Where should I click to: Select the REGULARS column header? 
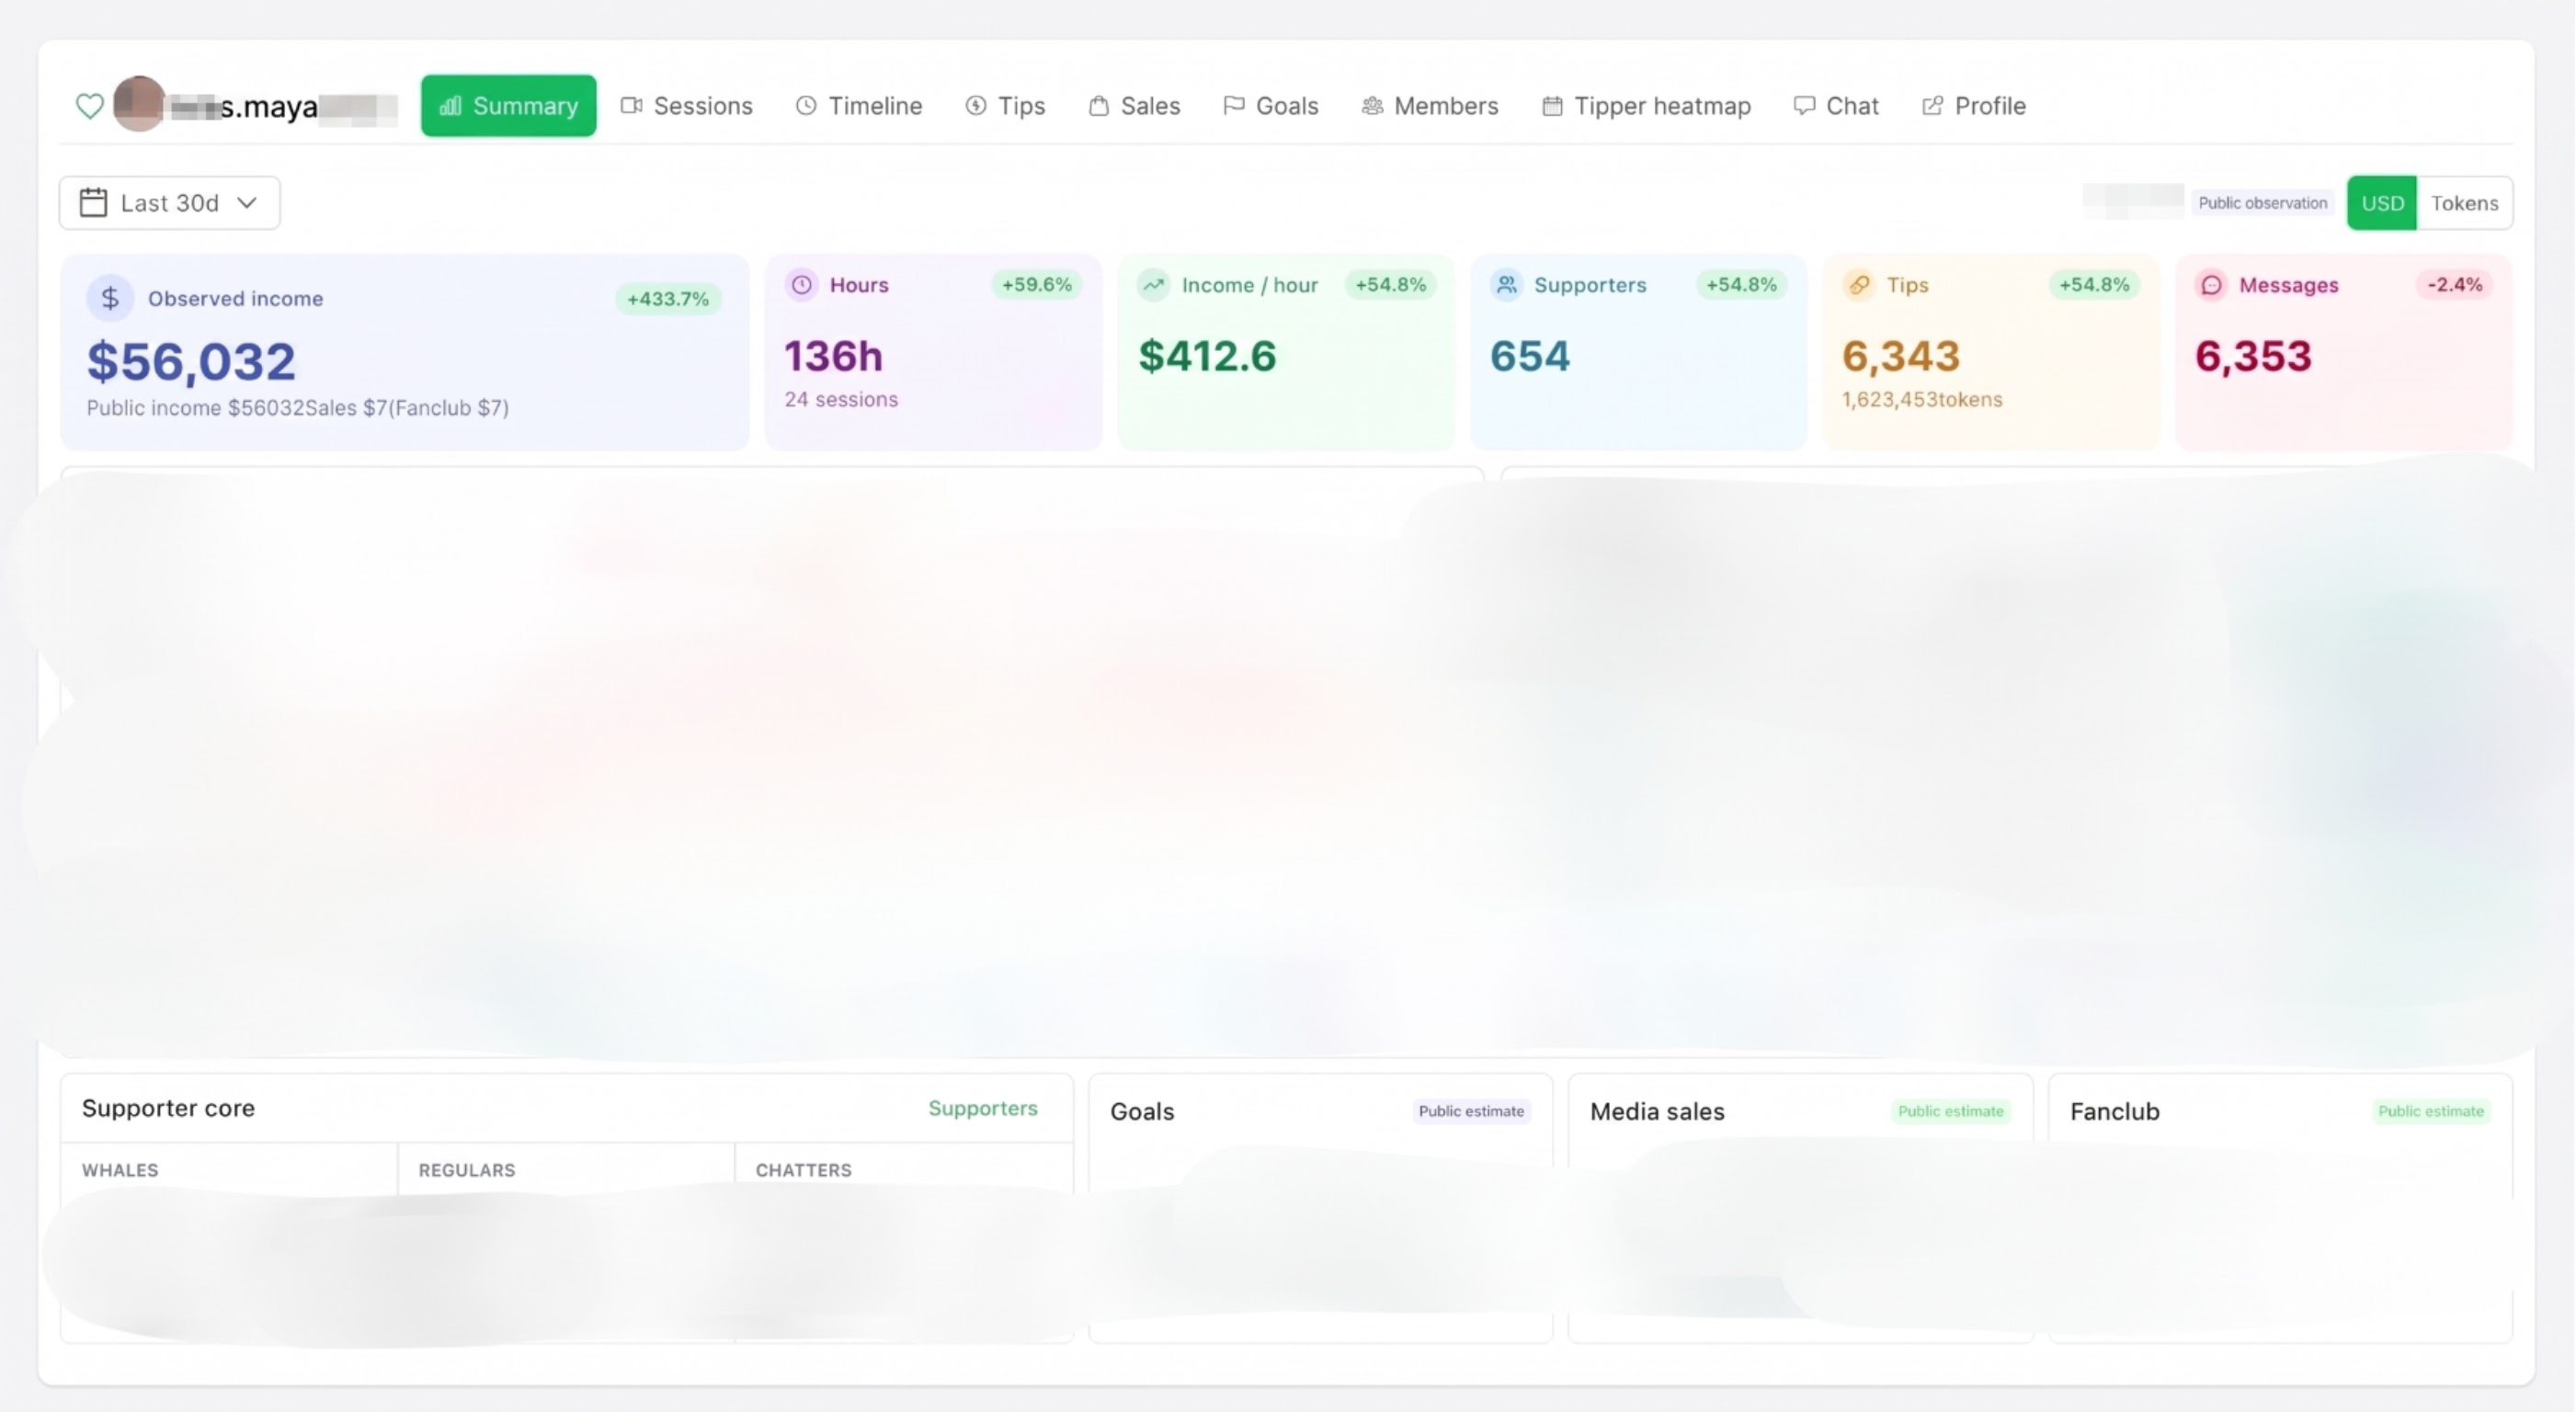pos(466,1170)
